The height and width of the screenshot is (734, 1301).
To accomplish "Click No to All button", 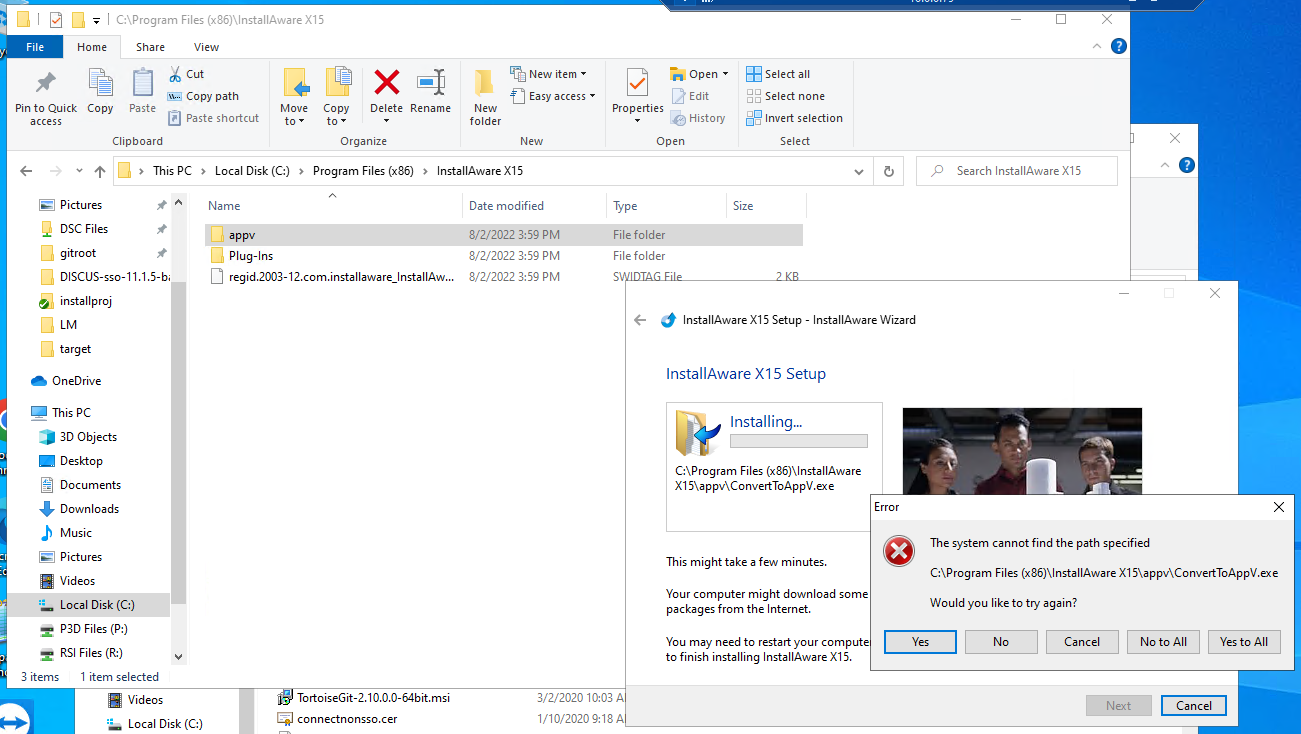I will (1163, 642).
